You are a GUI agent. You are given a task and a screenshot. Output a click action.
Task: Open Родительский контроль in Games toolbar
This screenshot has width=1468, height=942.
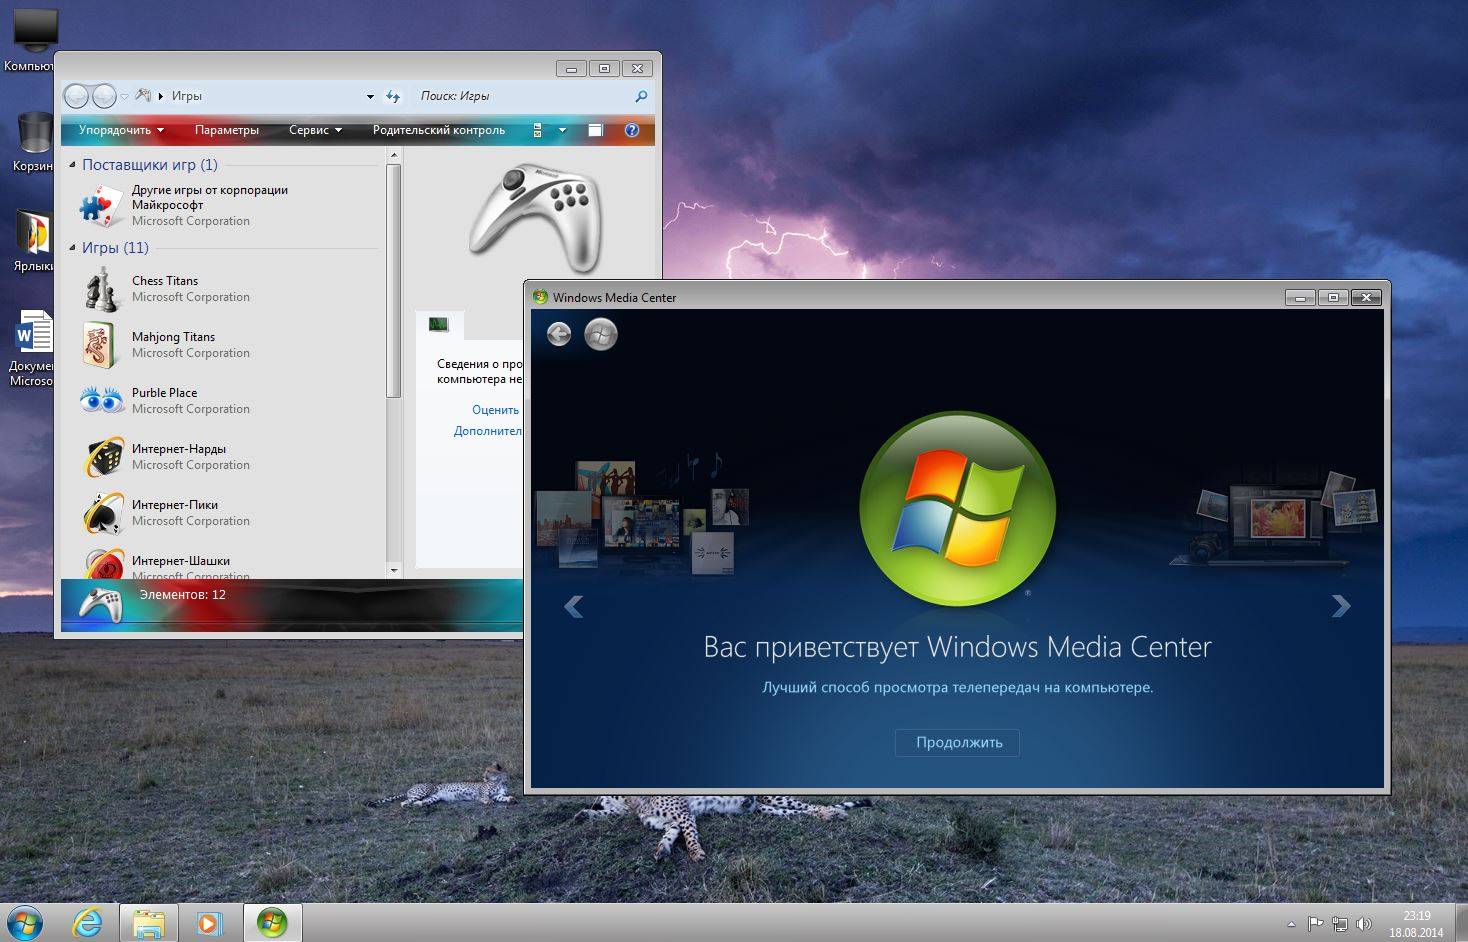click(439, 130)
